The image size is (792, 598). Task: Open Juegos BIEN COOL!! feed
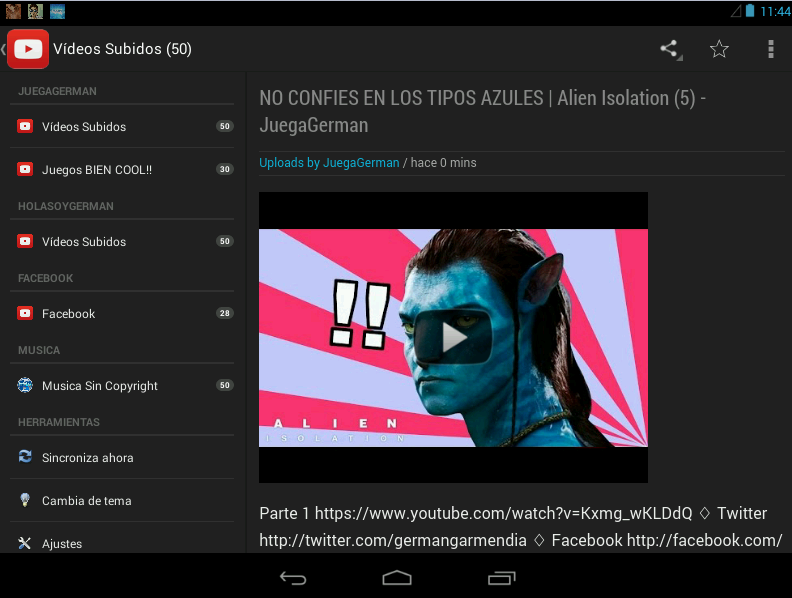click(x=122, y=169)
